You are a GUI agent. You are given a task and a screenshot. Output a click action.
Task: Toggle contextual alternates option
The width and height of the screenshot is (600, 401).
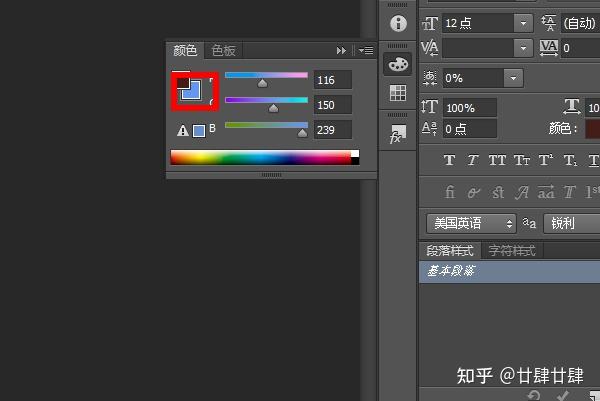click(x=473, y=193)
